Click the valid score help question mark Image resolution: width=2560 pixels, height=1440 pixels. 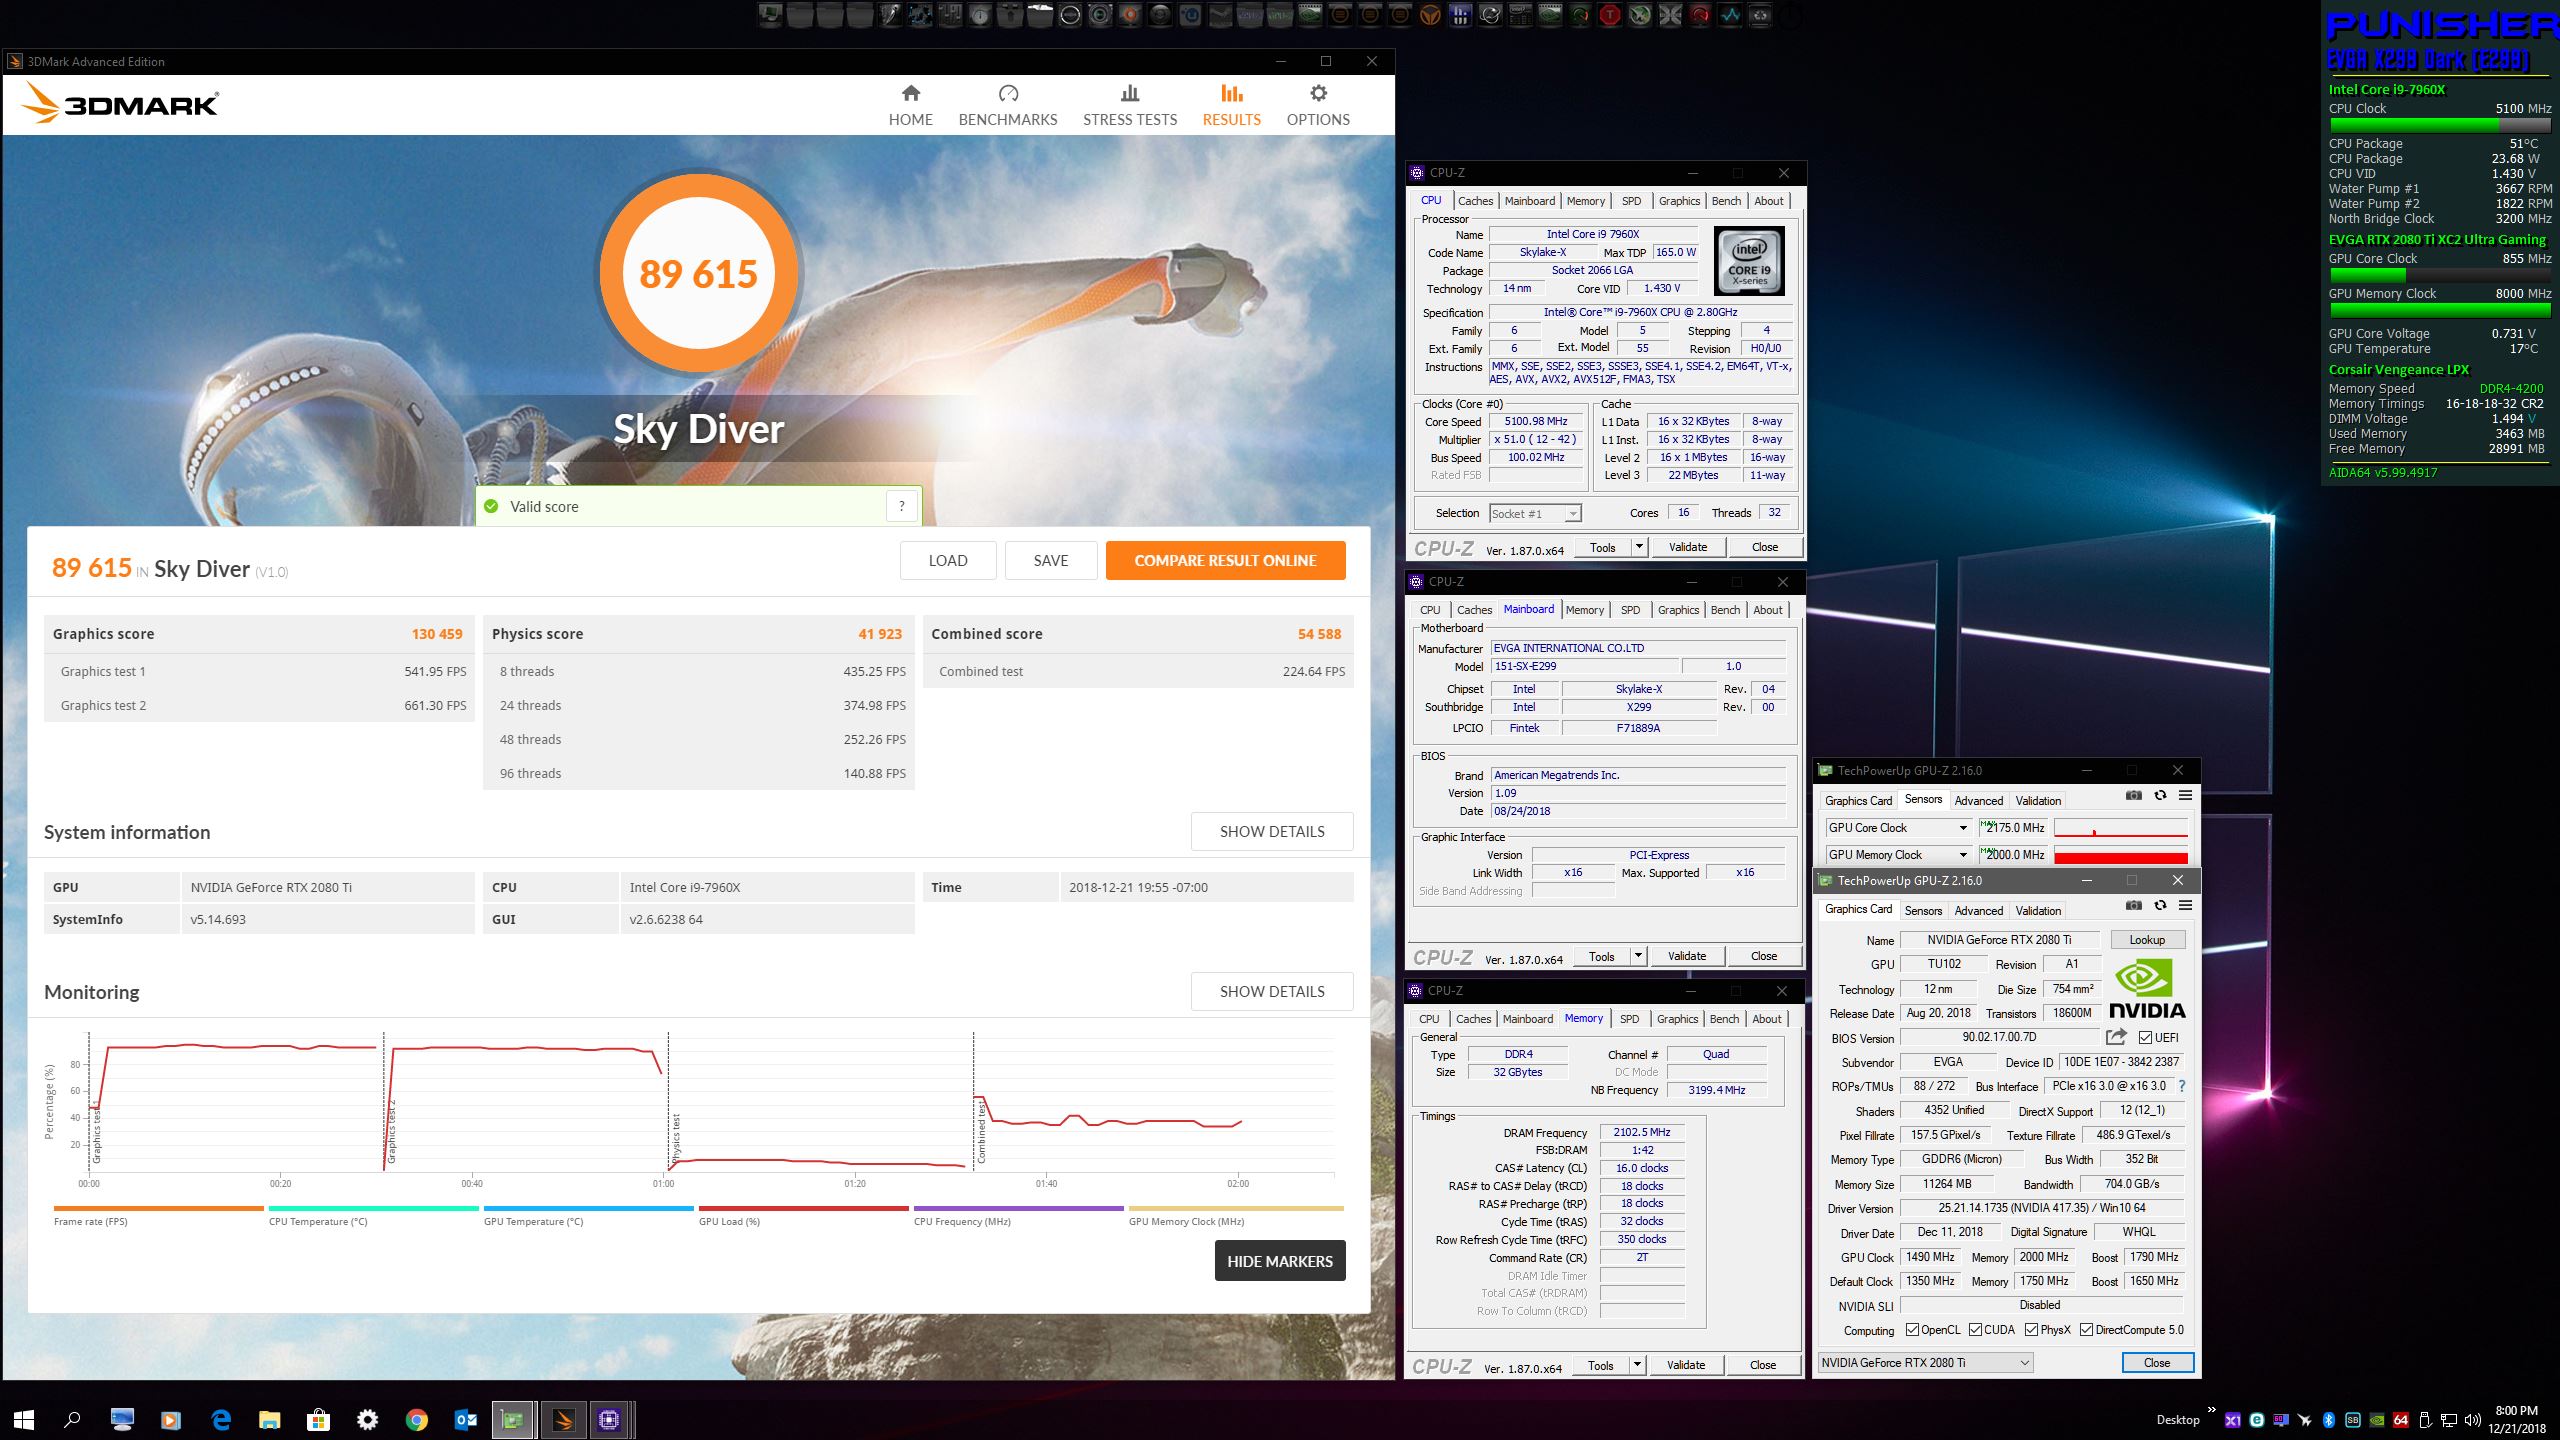point(901,506)
